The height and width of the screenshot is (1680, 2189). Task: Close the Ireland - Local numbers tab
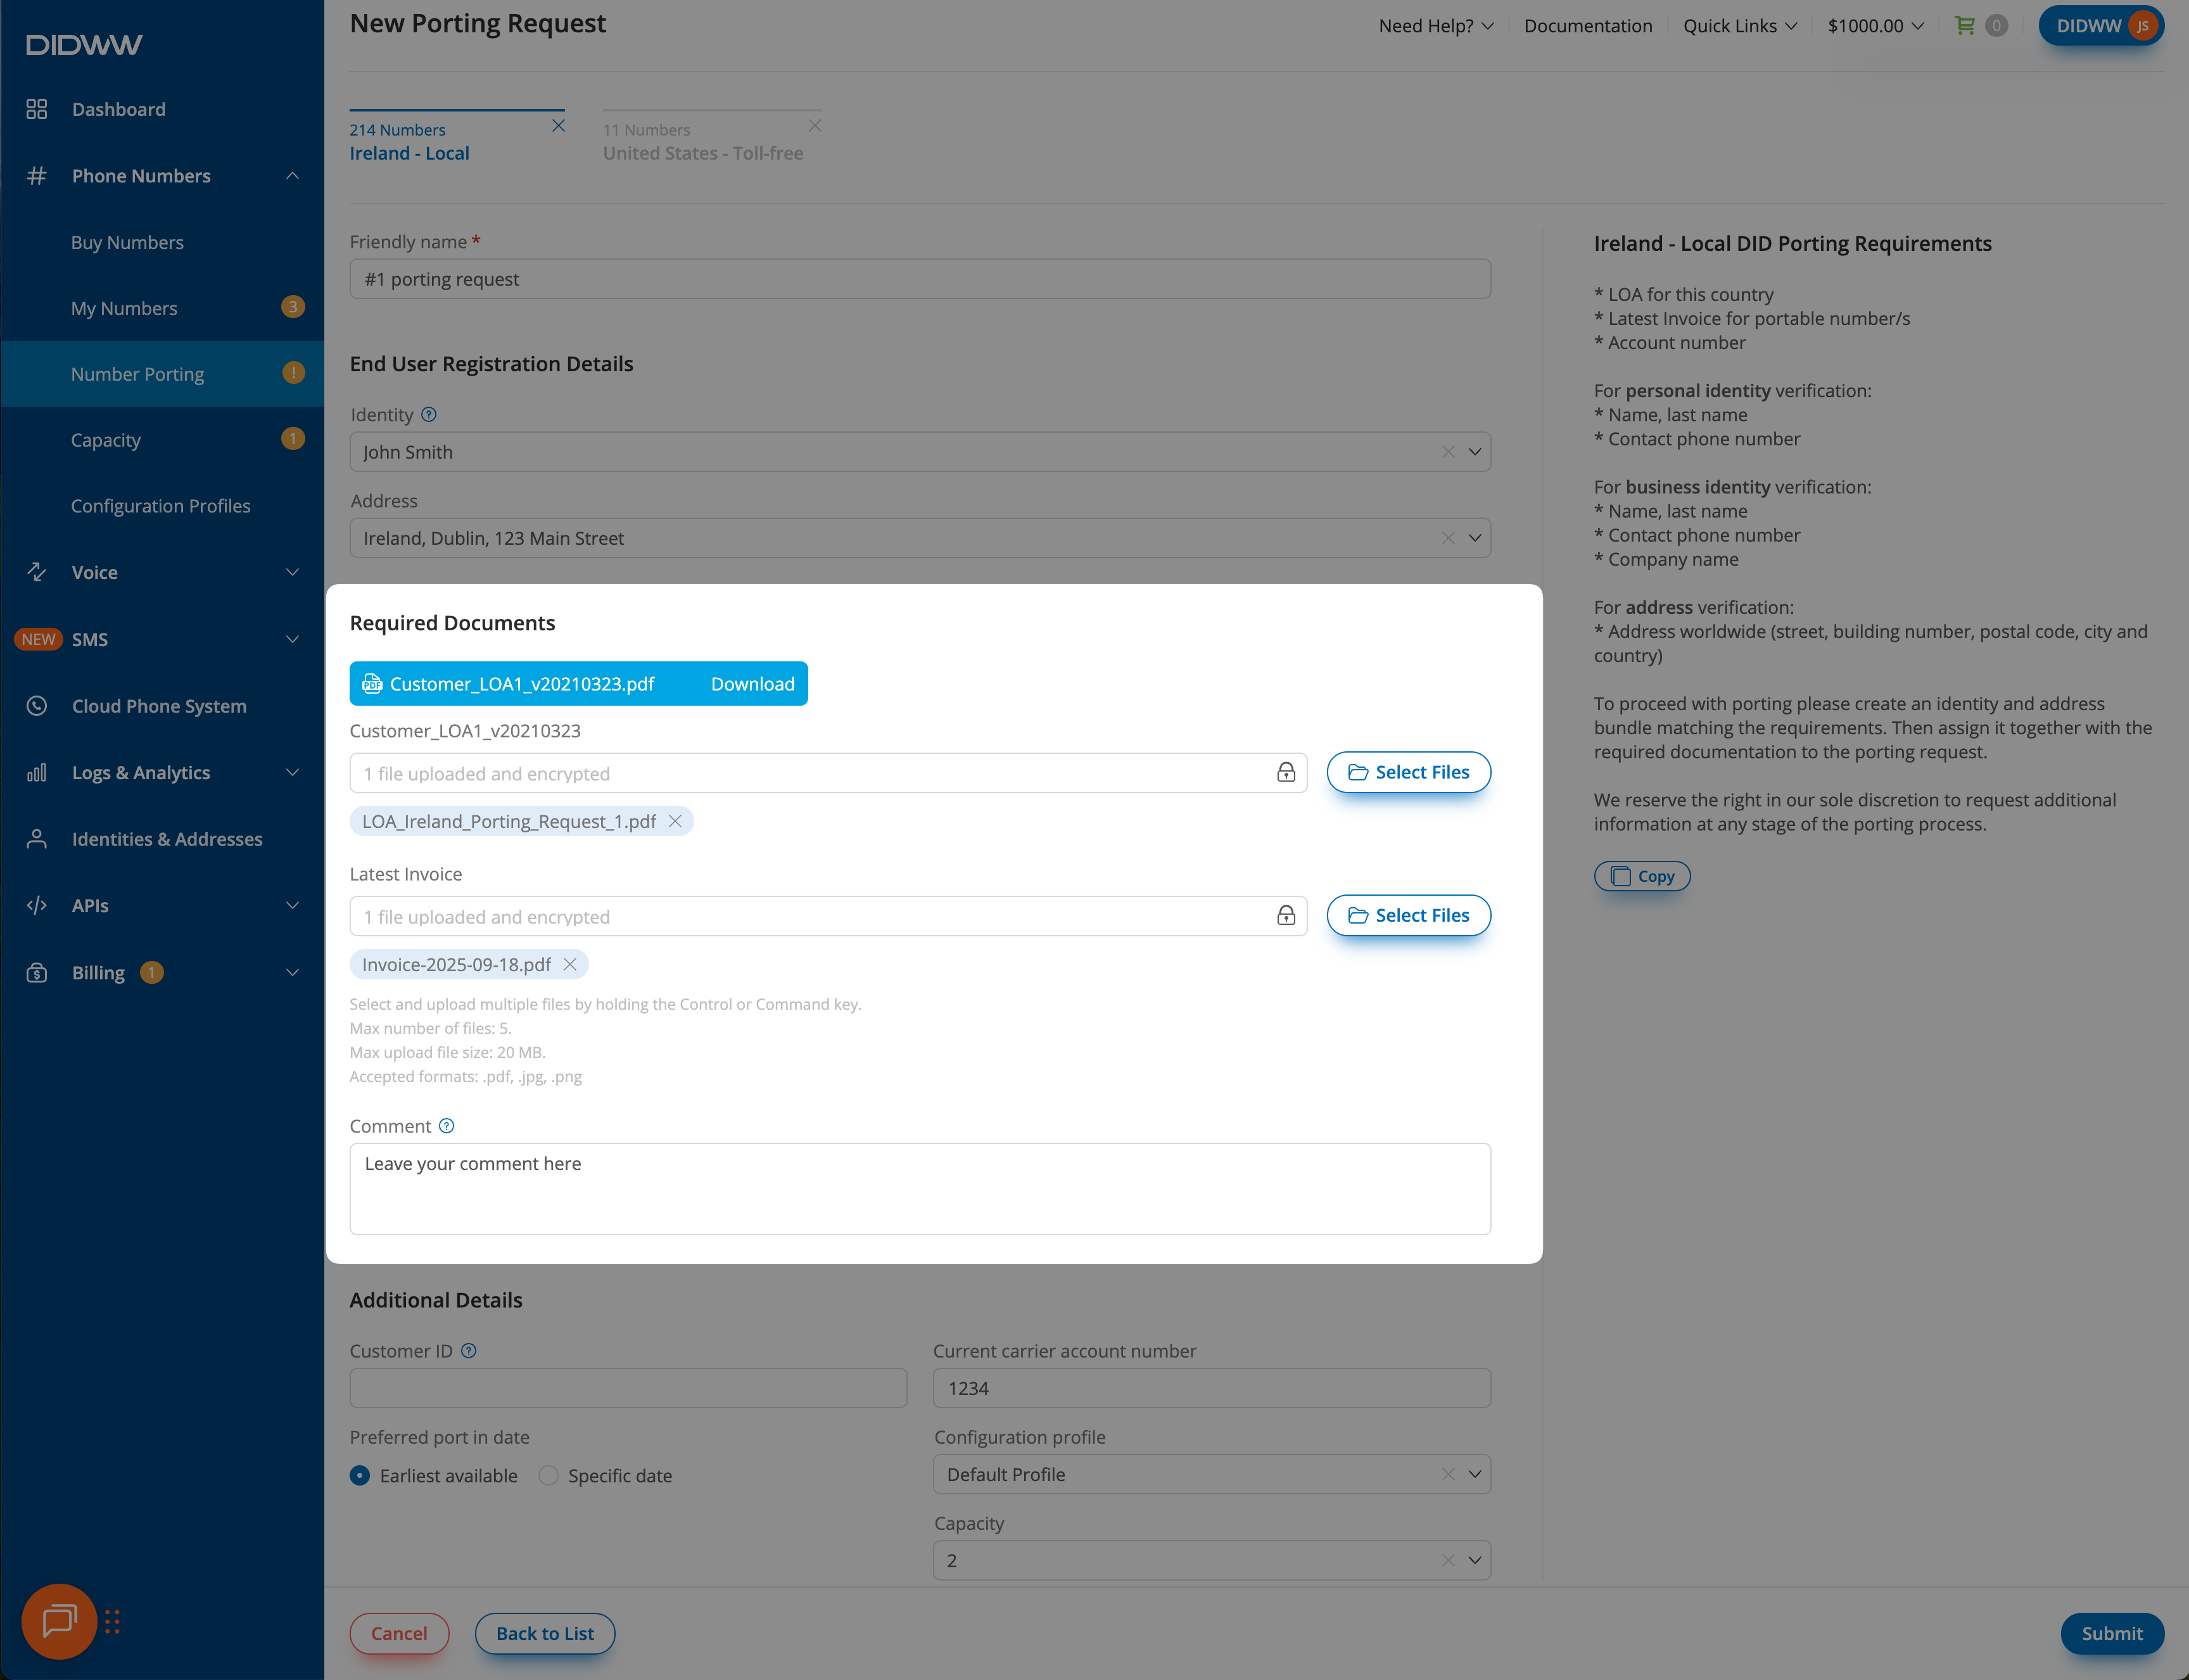pyautogui.click(x=559, y=126)
